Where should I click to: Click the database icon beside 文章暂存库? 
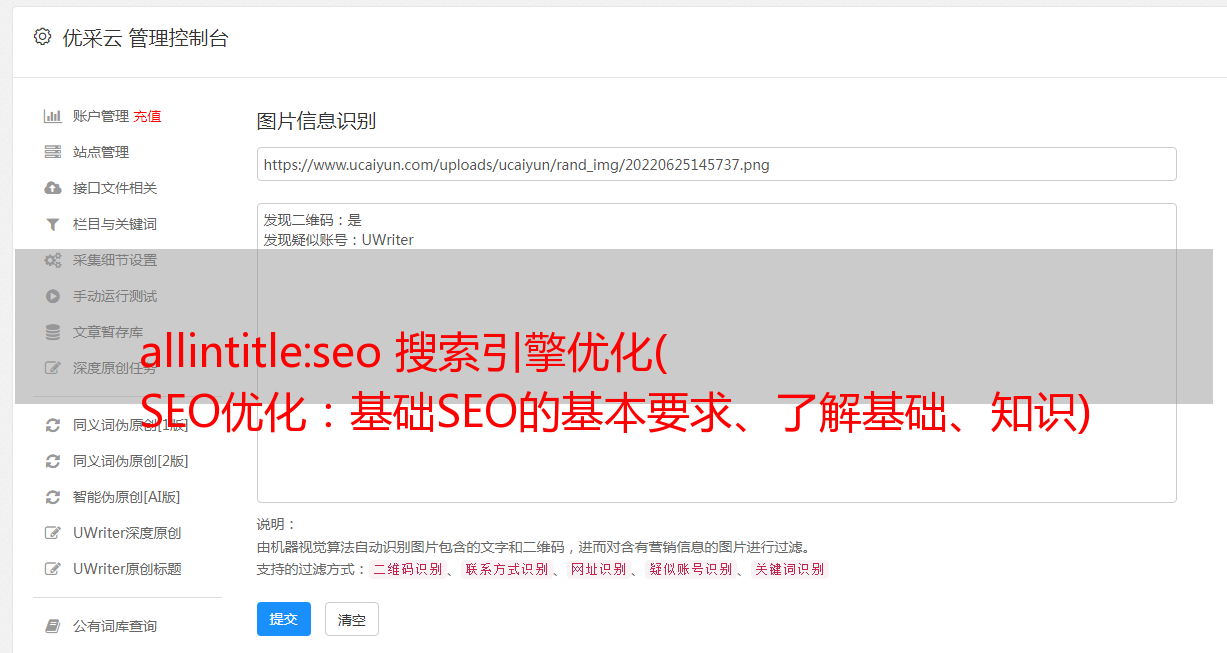click(x=53, y=332)
